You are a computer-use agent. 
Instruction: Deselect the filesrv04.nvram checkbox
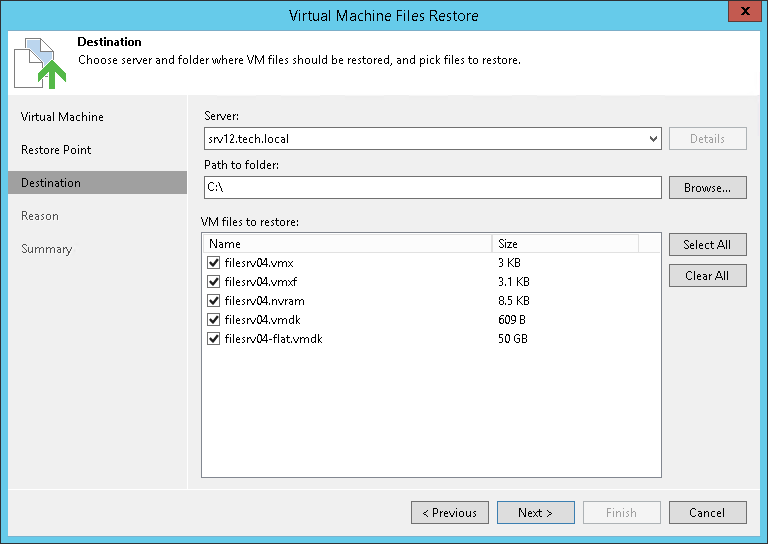point(213,301)
